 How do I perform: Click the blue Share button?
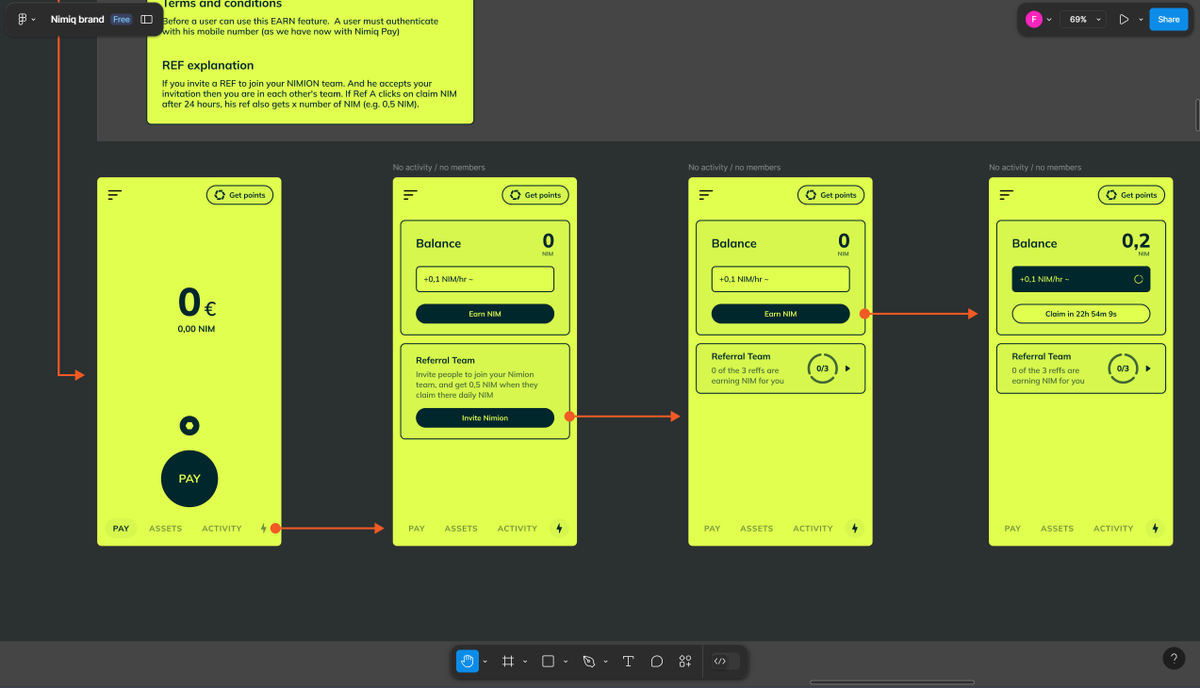[1169, 19]
